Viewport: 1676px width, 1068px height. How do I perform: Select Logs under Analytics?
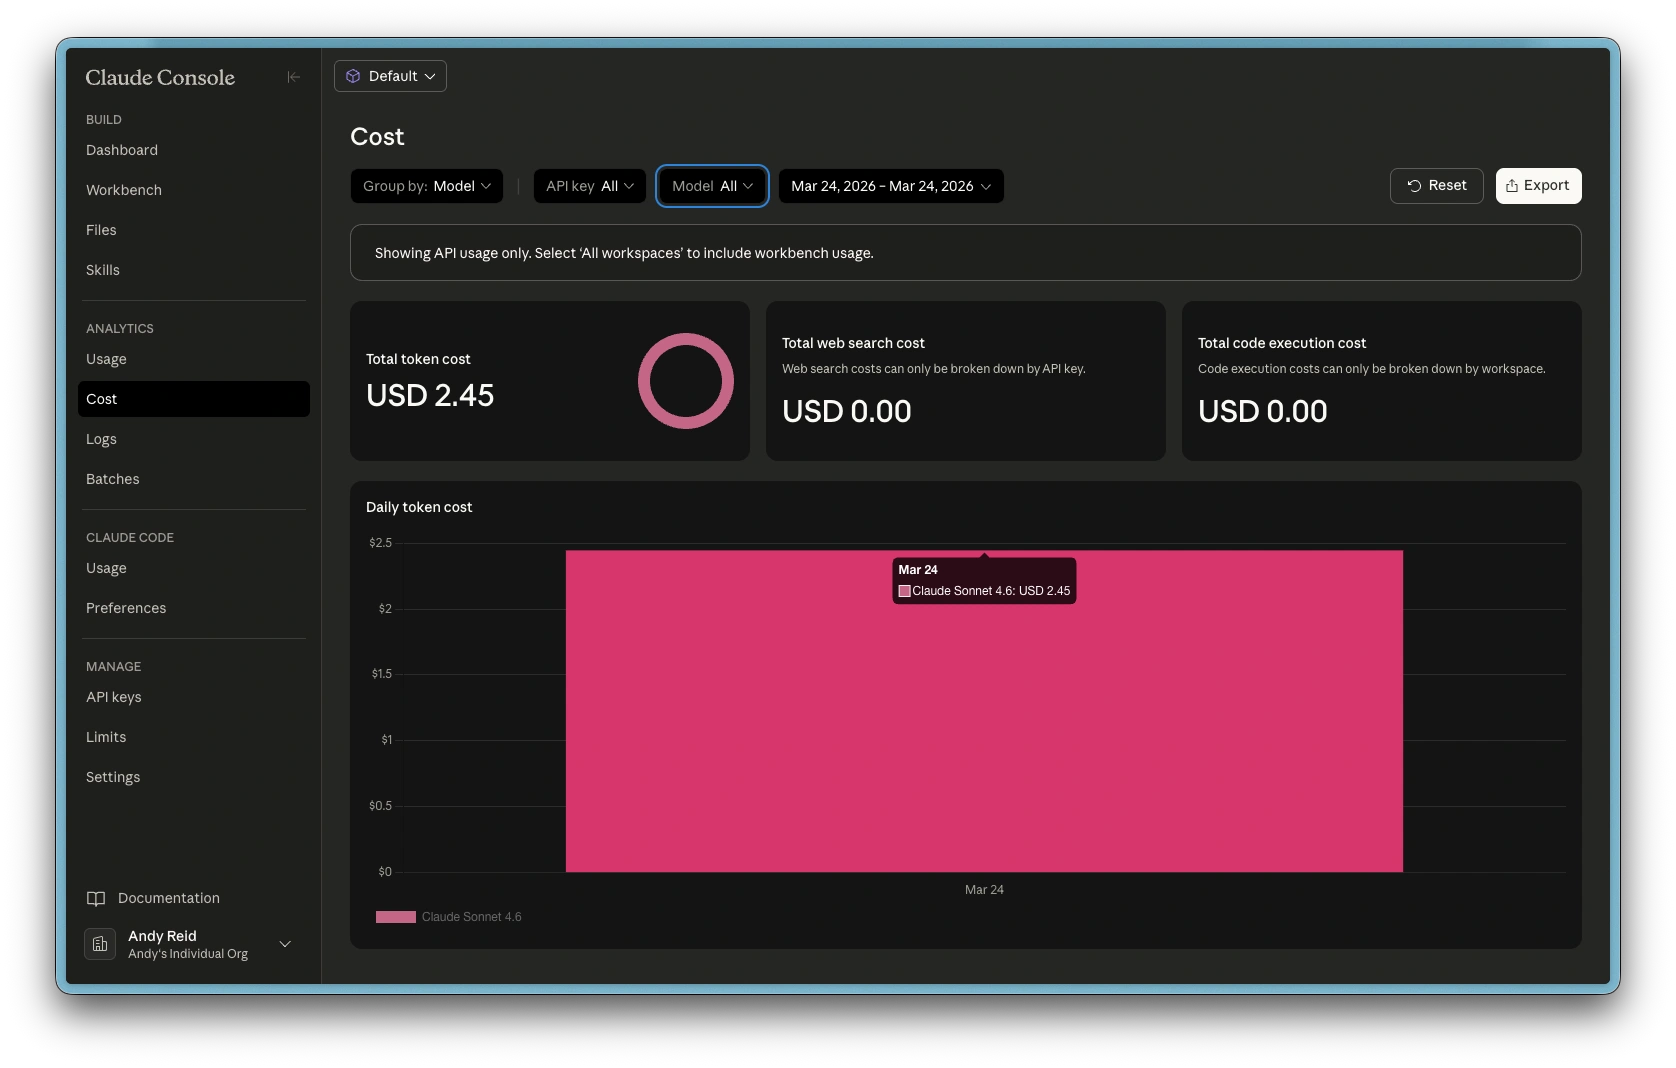click(101, 439)
